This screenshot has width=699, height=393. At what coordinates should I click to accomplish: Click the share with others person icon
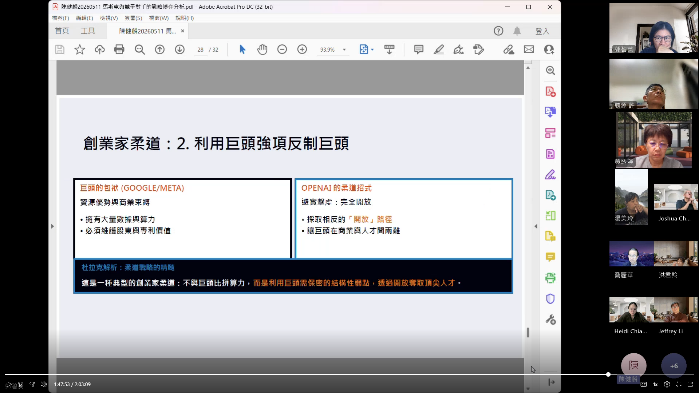pyautogui.click(x=549, y=49)
